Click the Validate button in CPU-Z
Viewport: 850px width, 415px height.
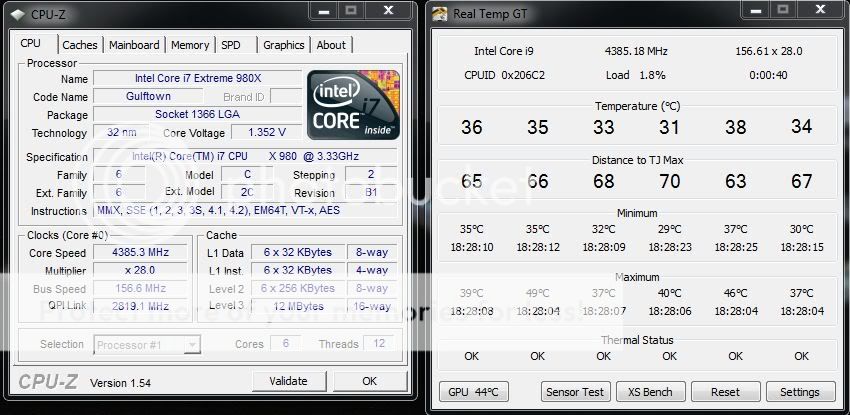(288, 381)
